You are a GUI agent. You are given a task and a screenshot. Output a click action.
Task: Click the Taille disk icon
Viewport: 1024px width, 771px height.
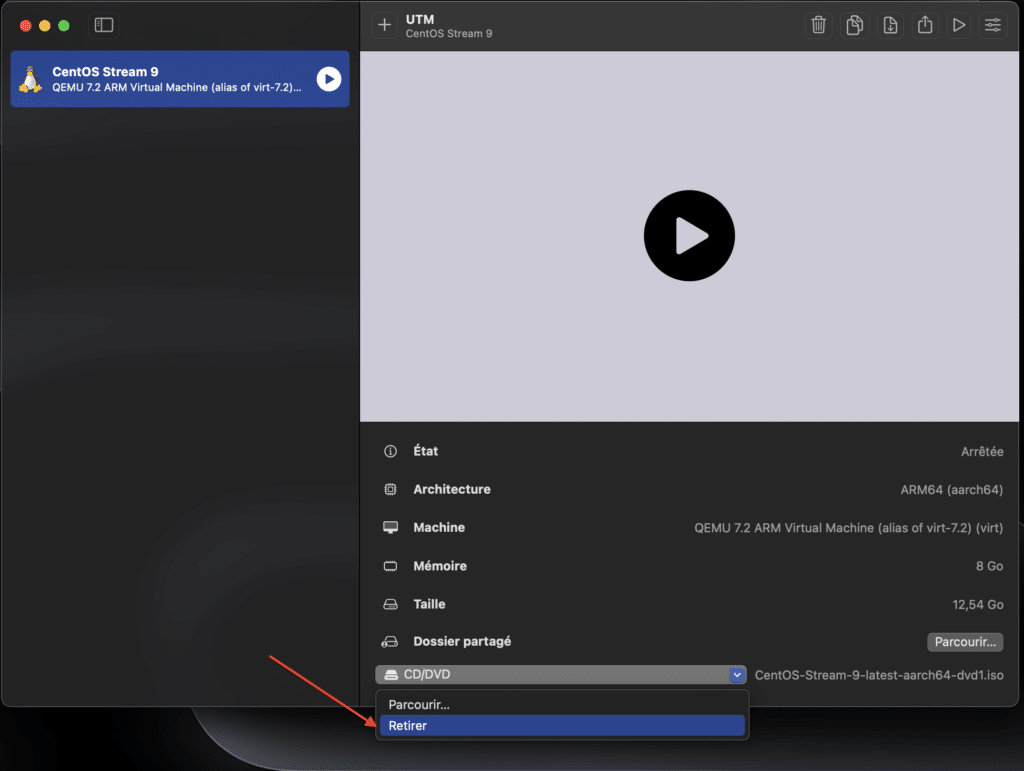pos(390,604)
